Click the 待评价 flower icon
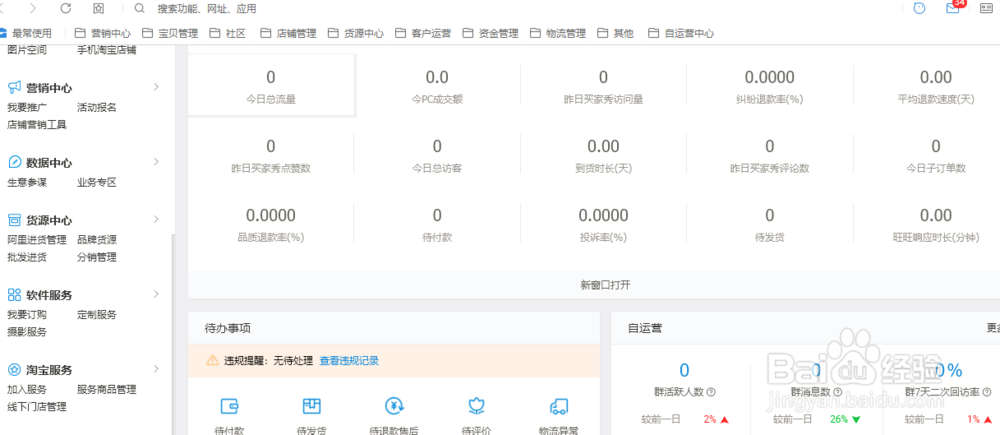The image size is (1000, 435). [476, 406]
